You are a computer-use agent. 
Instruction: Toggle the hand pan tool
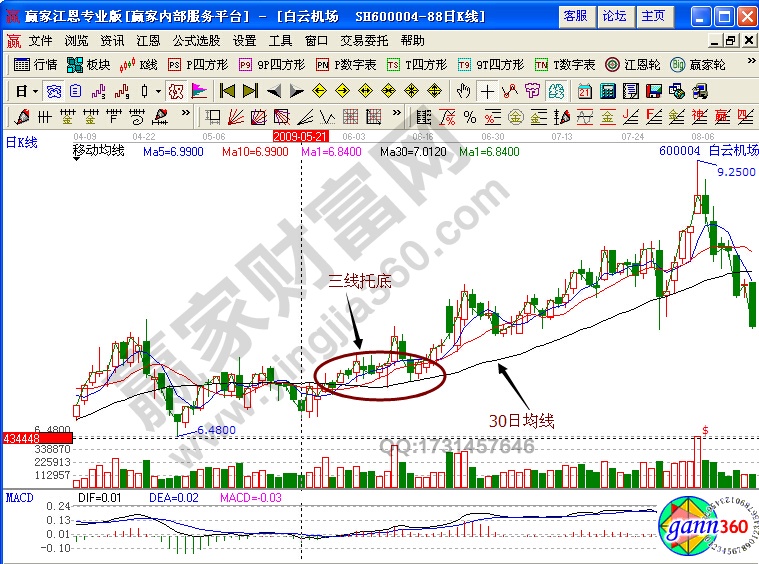click(x=463, y=91)
